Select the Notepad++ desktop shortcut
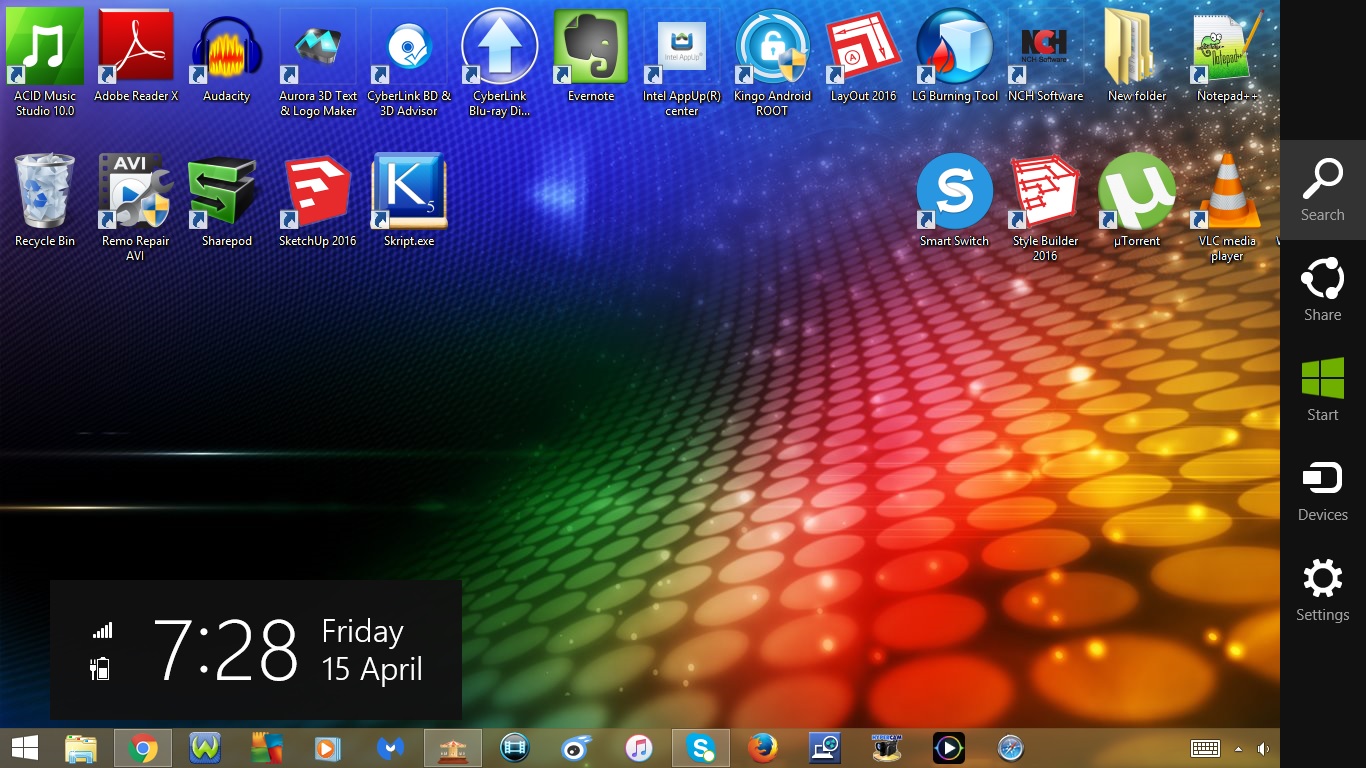The width and height of the screenshot is (1366, 768). (x=1228, y=56)
